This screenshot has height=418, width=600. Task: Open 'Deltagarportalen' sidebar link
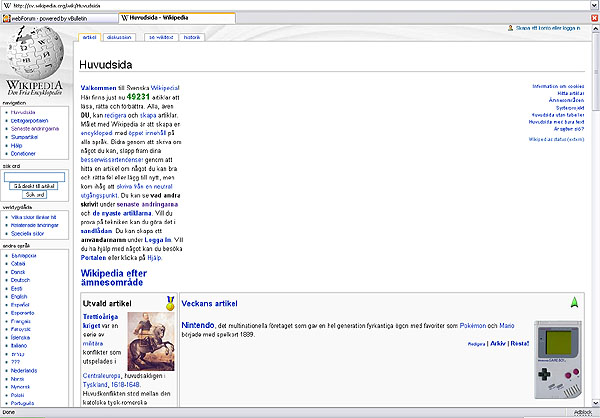pyautogui.click(x=29, y=121)
